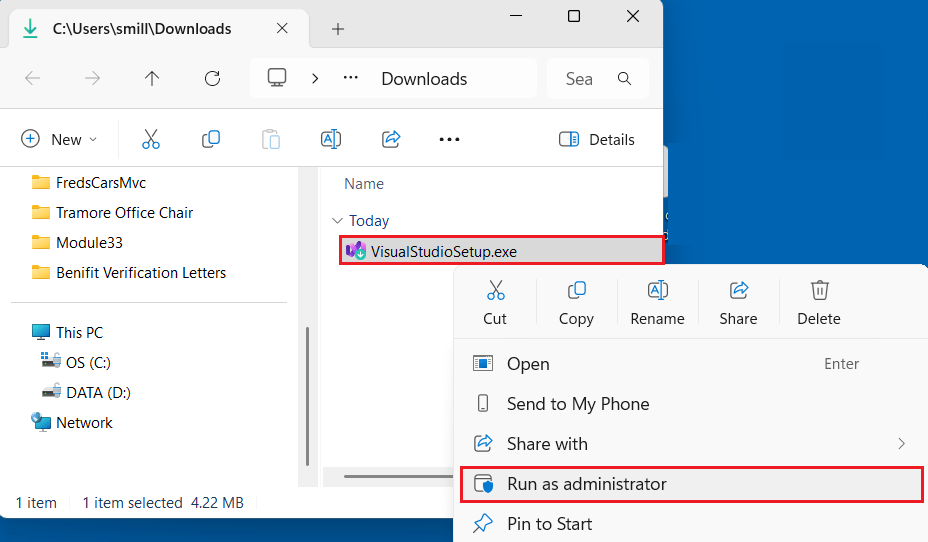The height and width of the screenshot is (542, 928).
Task: Go forward with the right arrow
Action: pos(92,78)
